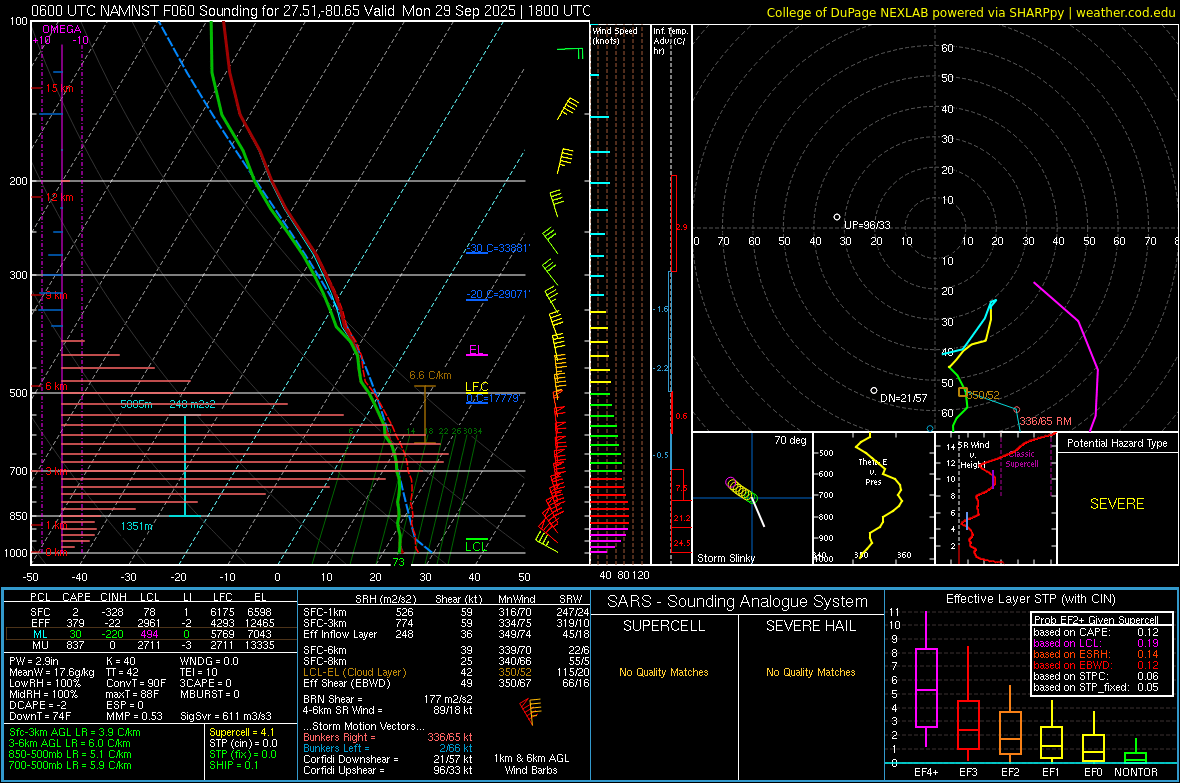The image size is (1180, 783).
Task: Click the 1km & 6km AGL wind barb glyph
Action: 531,710
